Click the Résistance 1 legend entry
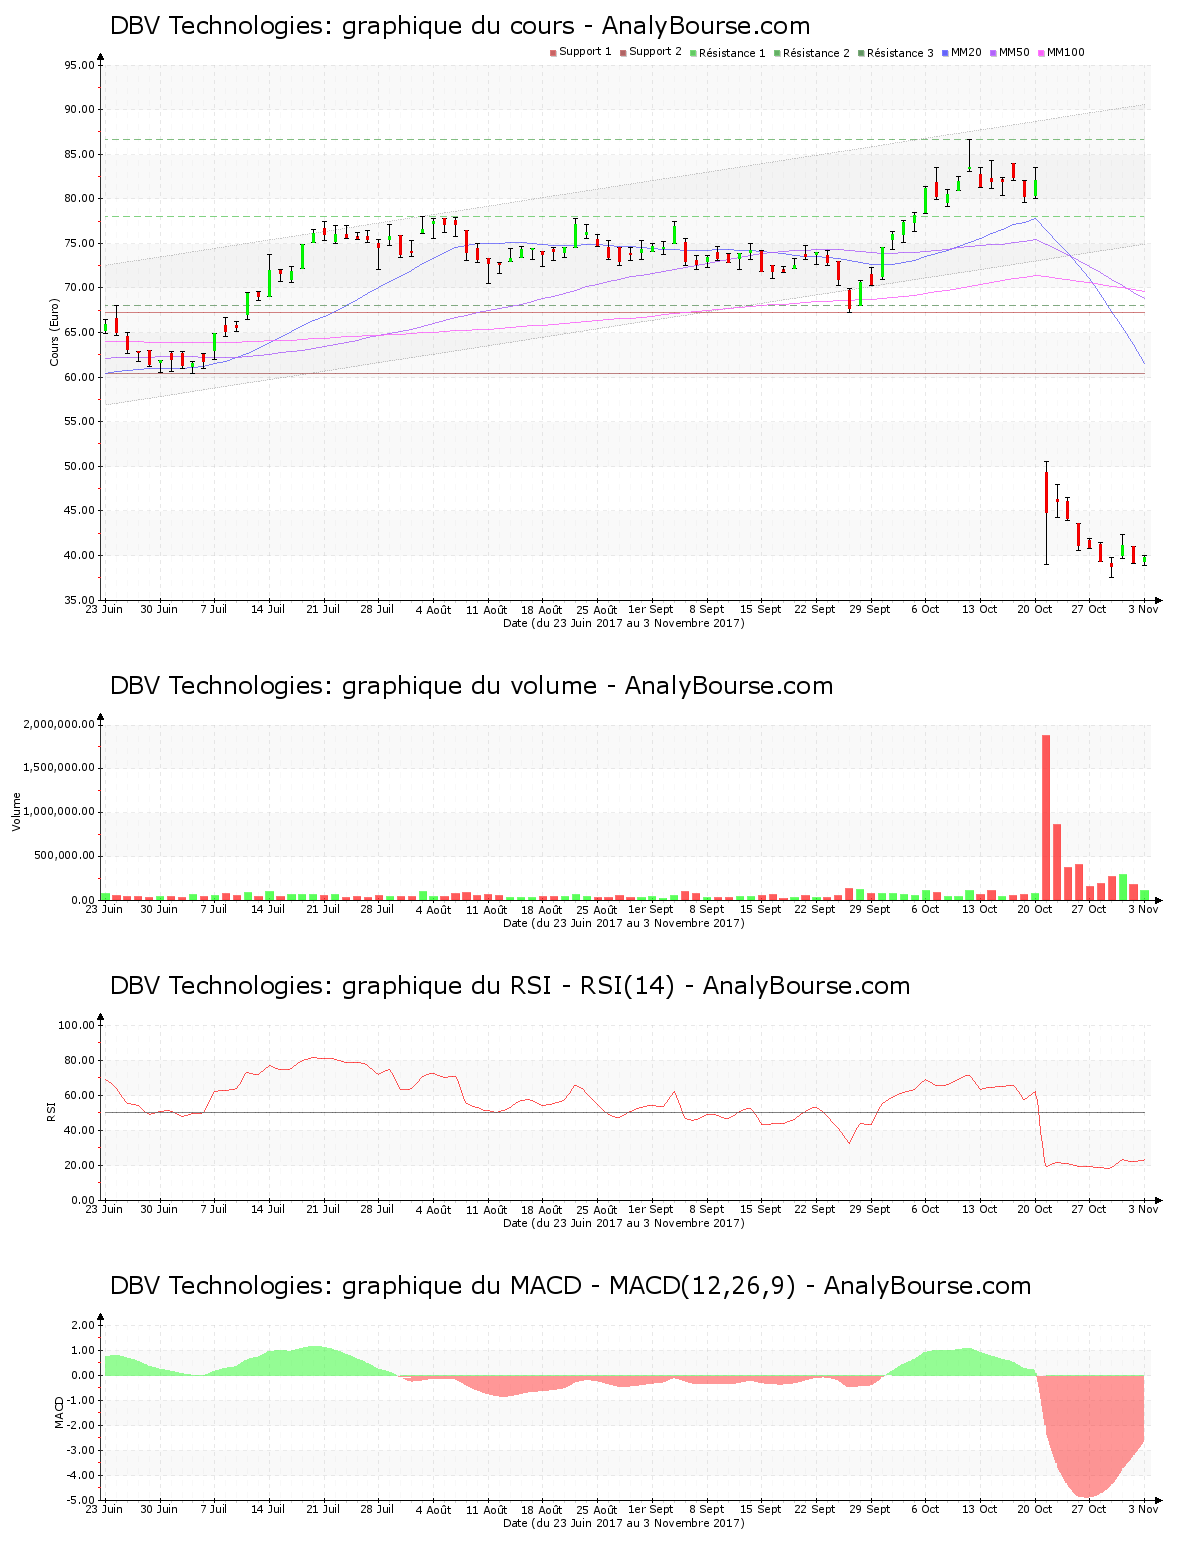The width and height of the screenshot is (1200, 1550). point(727,52)
